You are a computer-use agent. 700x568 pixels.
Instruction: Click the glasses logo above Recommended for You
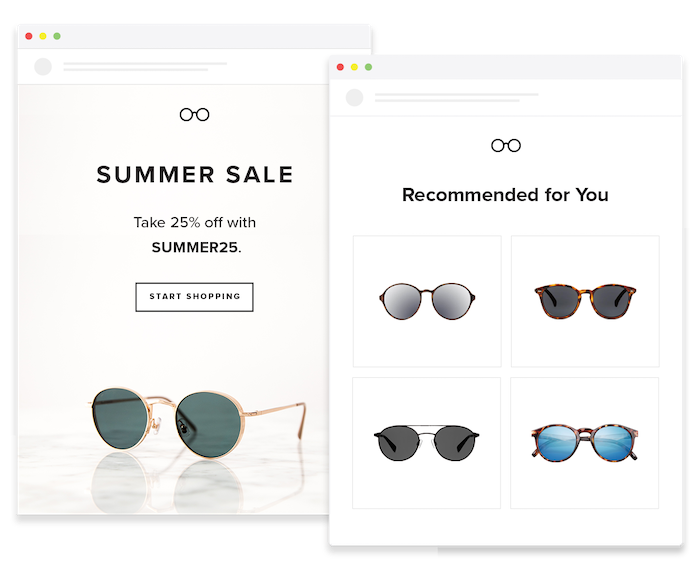506,146
